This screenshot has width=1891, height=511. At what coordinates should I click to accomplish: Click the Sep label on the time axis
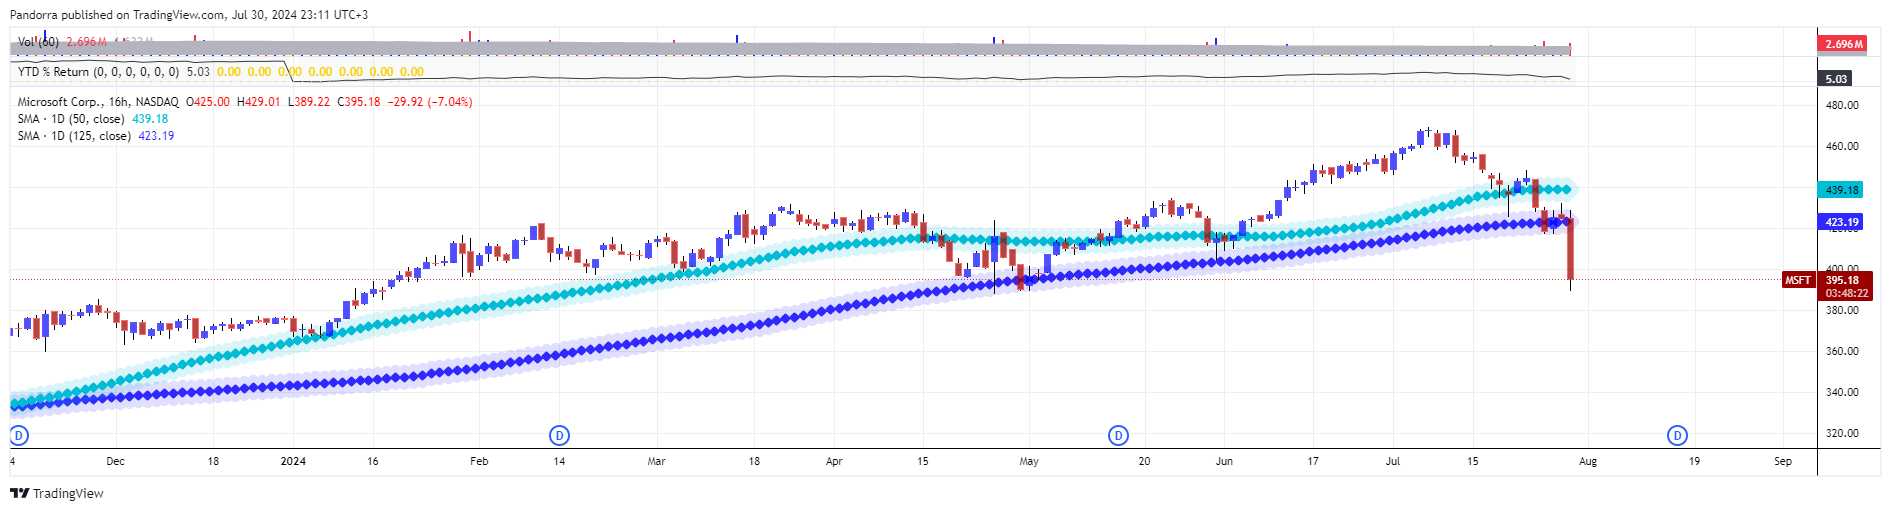[1783, 461]
